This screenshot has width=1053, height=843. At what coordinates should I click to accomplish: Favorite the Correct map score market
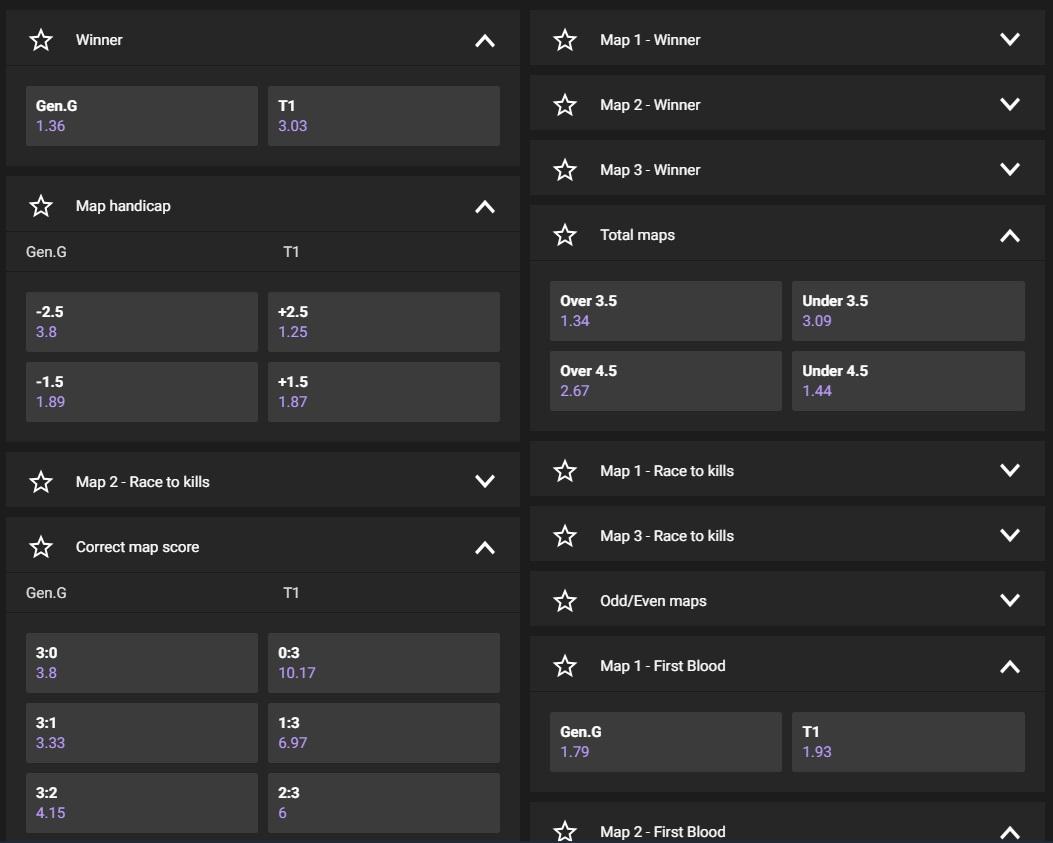[41, 547]
